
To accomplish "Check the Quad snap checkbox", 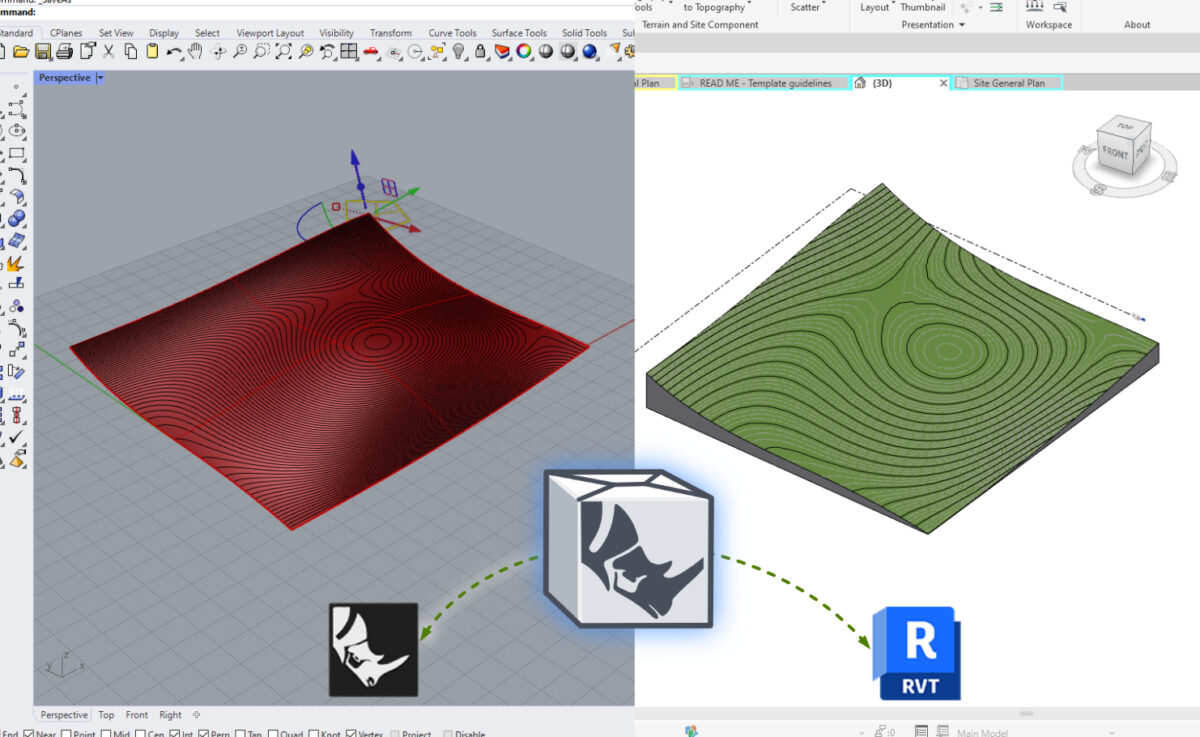I will click(x=273, y=732).
